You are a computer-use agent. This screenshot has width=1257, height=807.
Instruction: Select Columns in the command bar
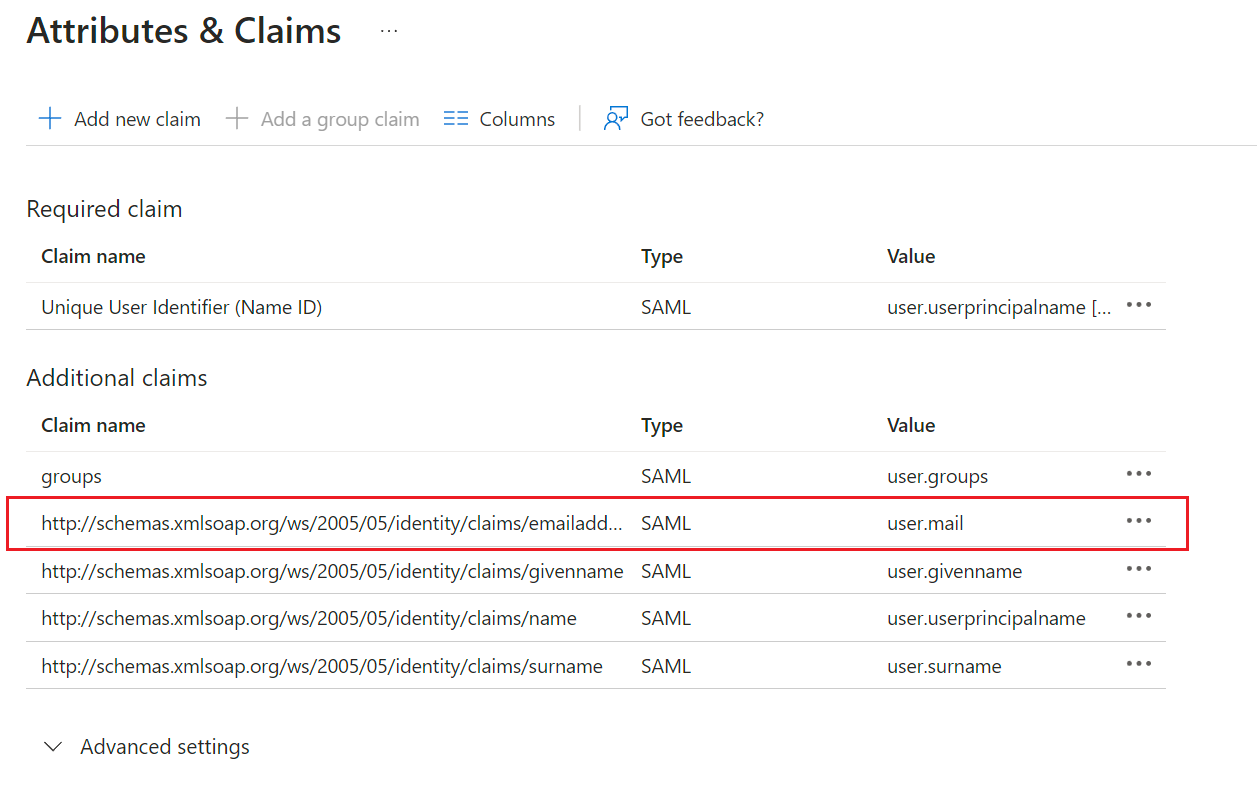tap(499, 119)
